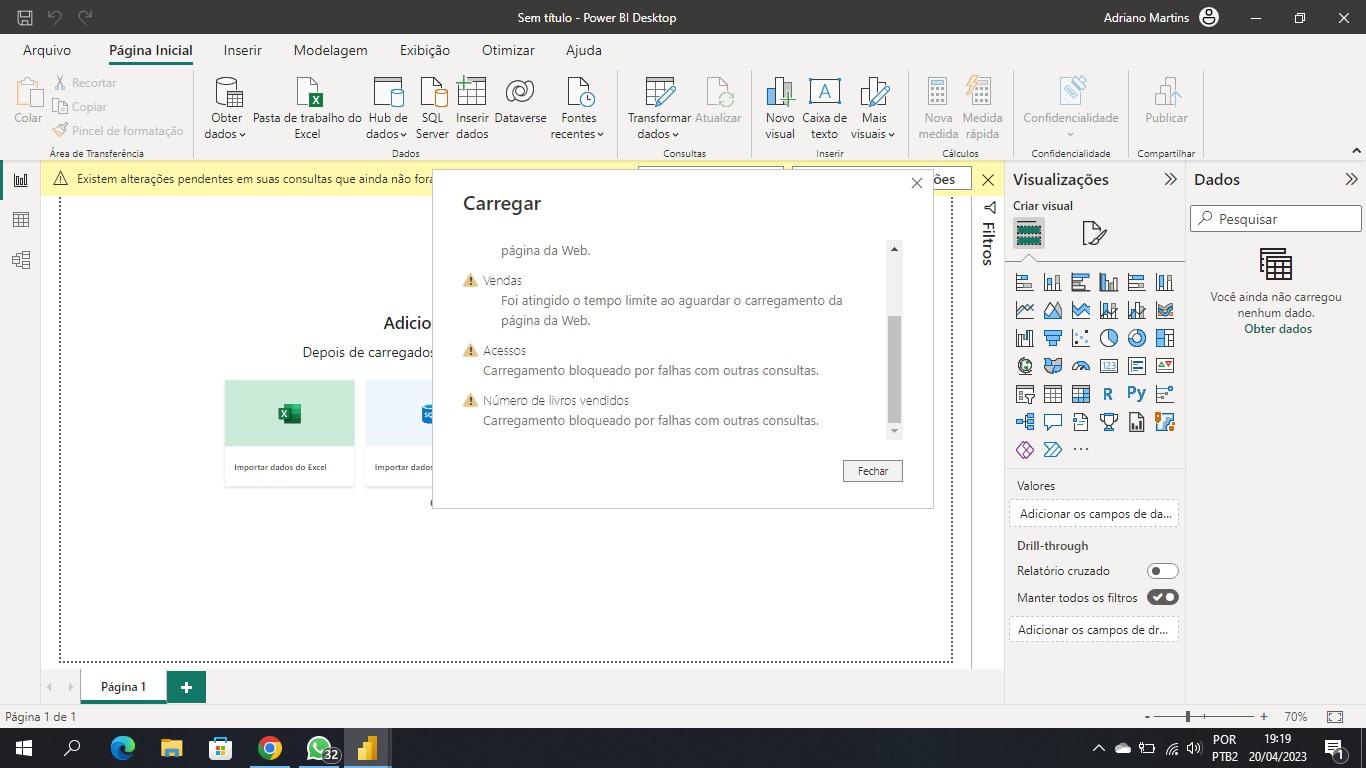Add an R script visual
Screen dimensions: 1366x768
1109,394
